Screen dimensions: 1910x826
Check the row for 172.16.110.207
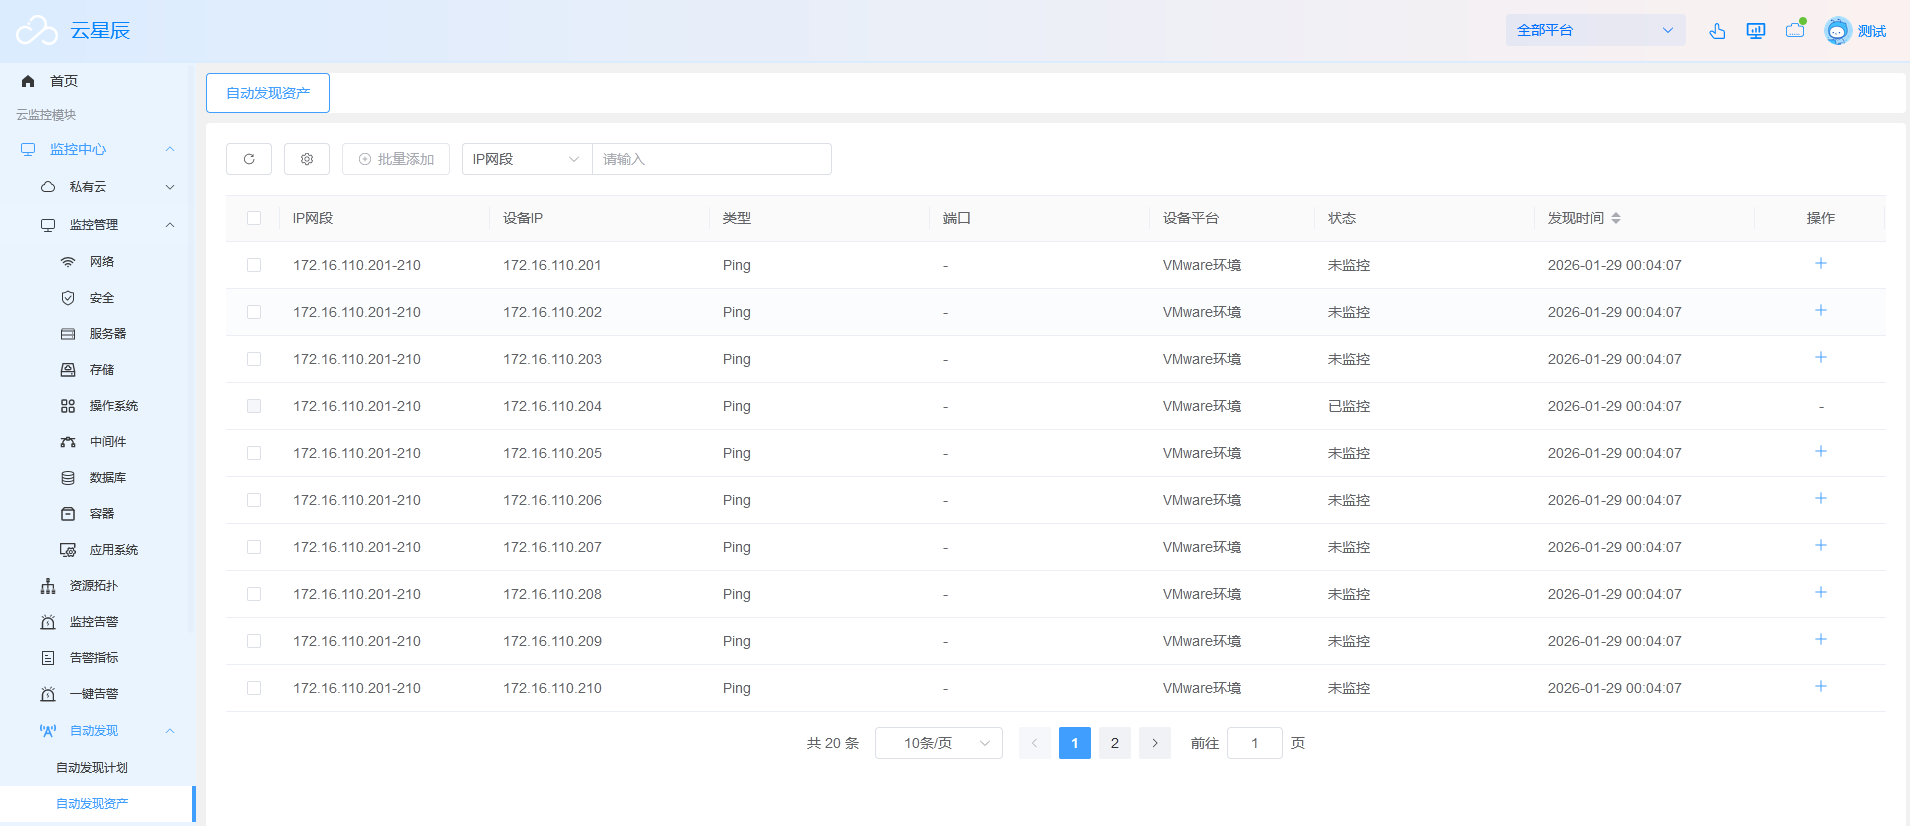[254, 547]
